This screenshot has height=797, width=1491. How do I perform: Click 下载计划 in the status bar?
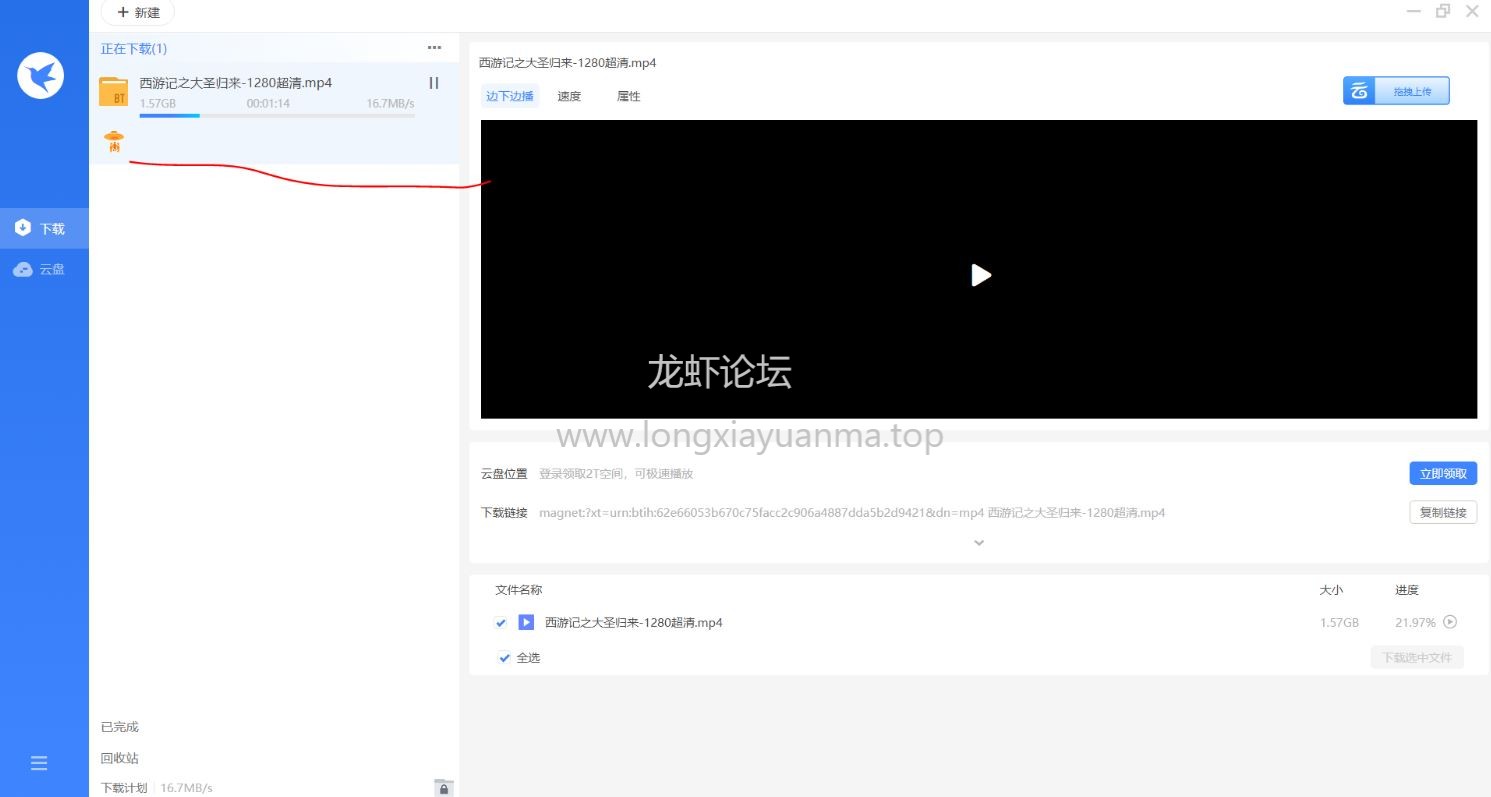click(x=124, y=788)
